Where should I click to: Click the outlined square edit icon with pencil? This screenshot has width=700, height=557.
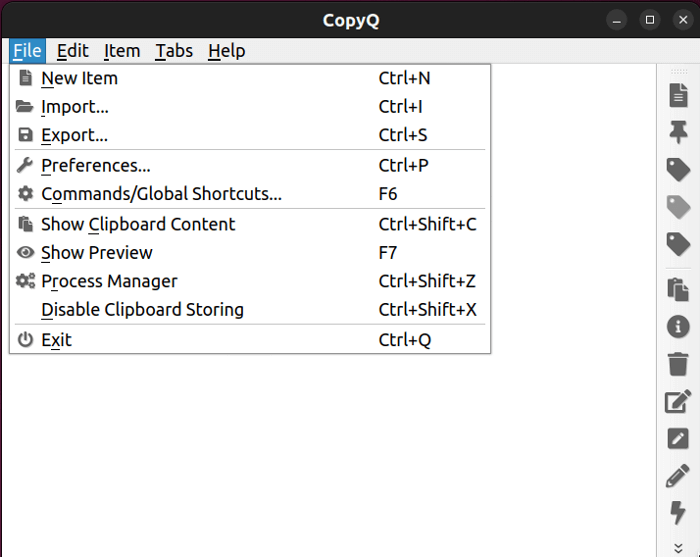(x=678, y=401)
